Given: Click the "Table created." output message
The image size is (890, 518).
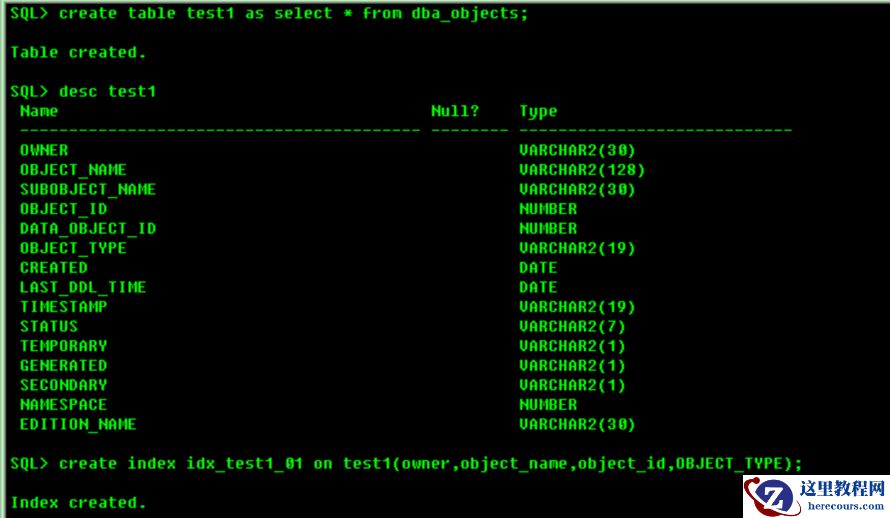Looking at the screenshot, I should click(x=78, y=52).
